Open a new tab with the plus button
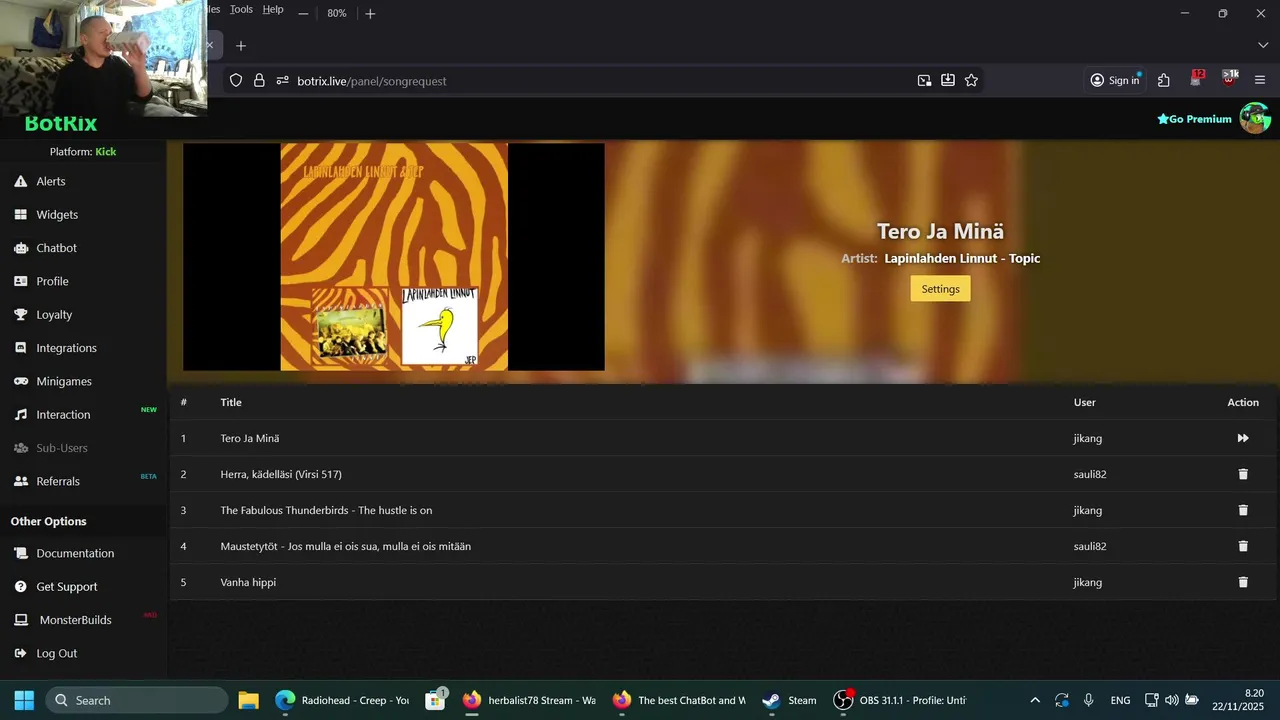Image resolution: width=1280 pixels, height=720 pixels. coord(240,46)
